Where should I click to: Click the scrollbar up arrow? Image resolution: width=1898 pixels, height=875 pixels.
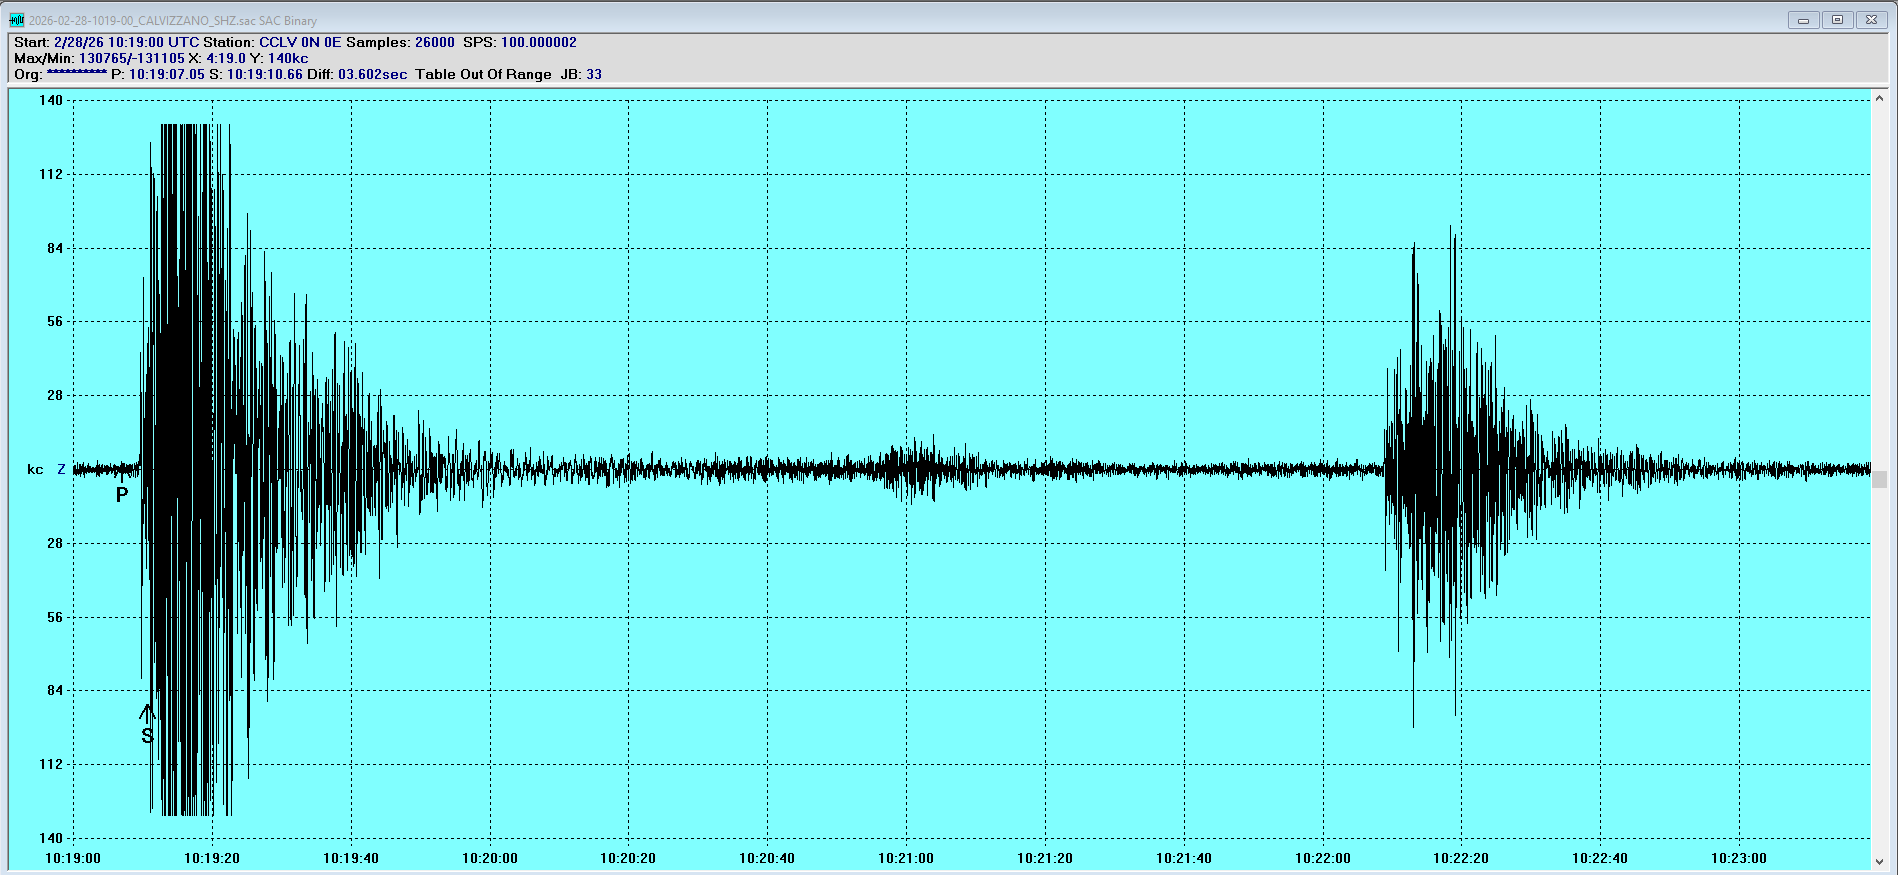pyautogui.click(x=1879, y=99)
